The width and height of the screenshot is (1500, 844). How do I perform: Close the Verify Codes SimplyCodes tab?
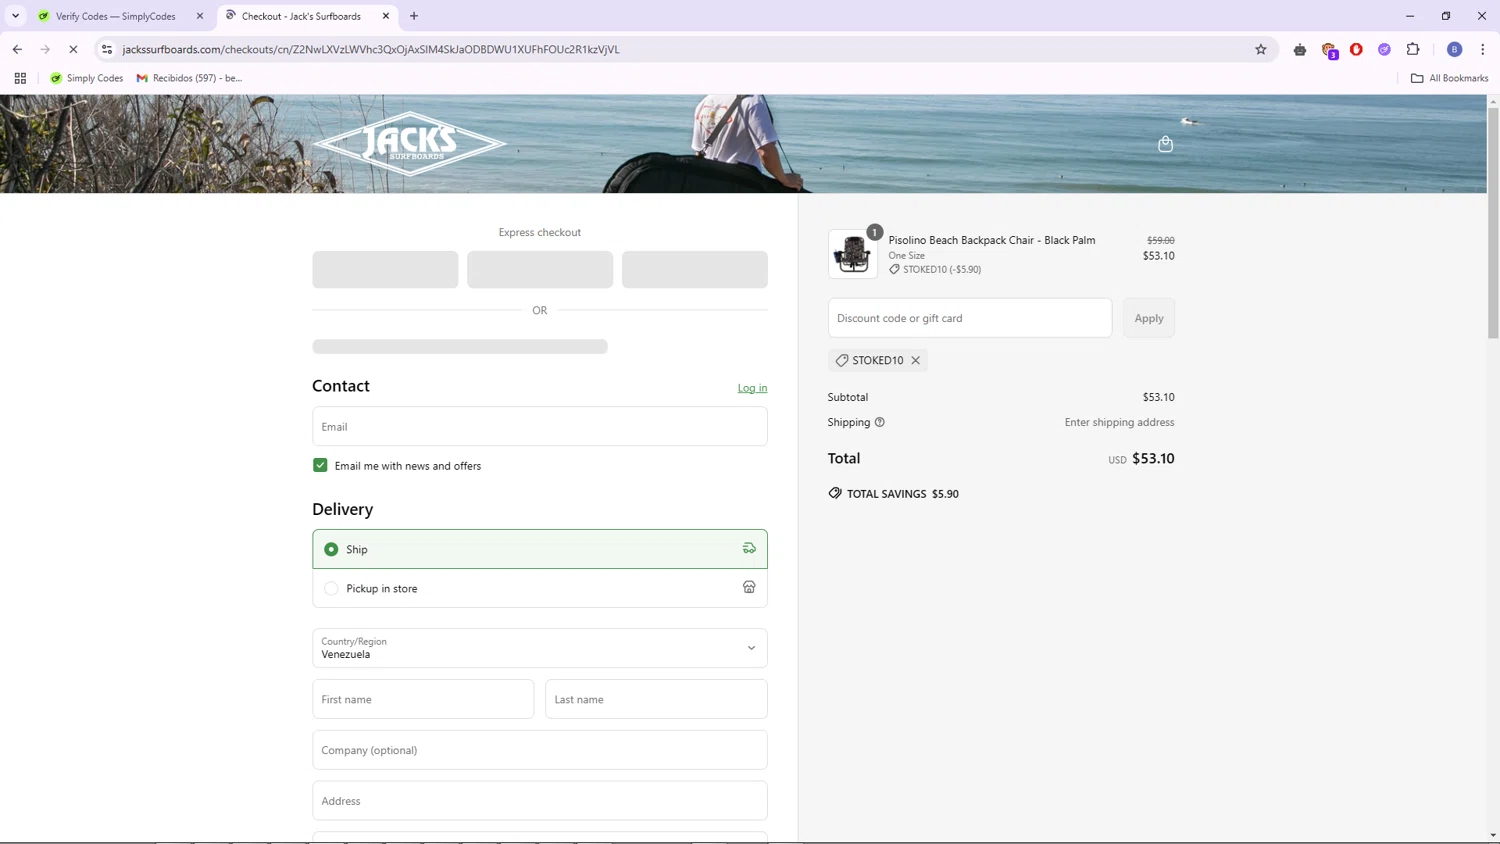click(200, 16)
